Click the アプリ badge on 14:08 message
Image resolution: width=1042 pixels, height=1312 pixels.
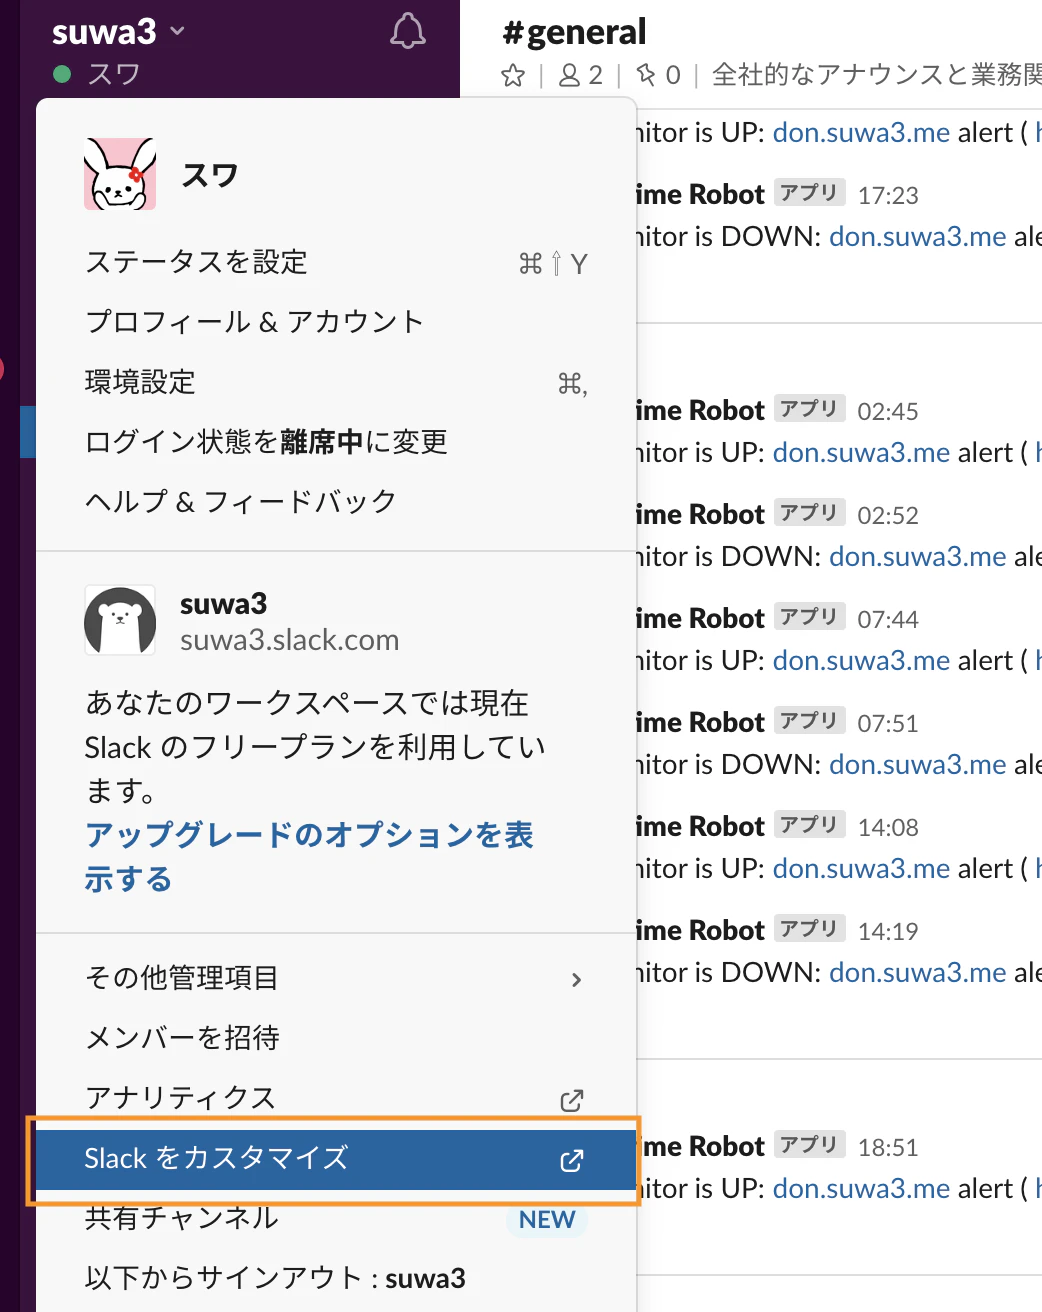(x=810, y=825)
